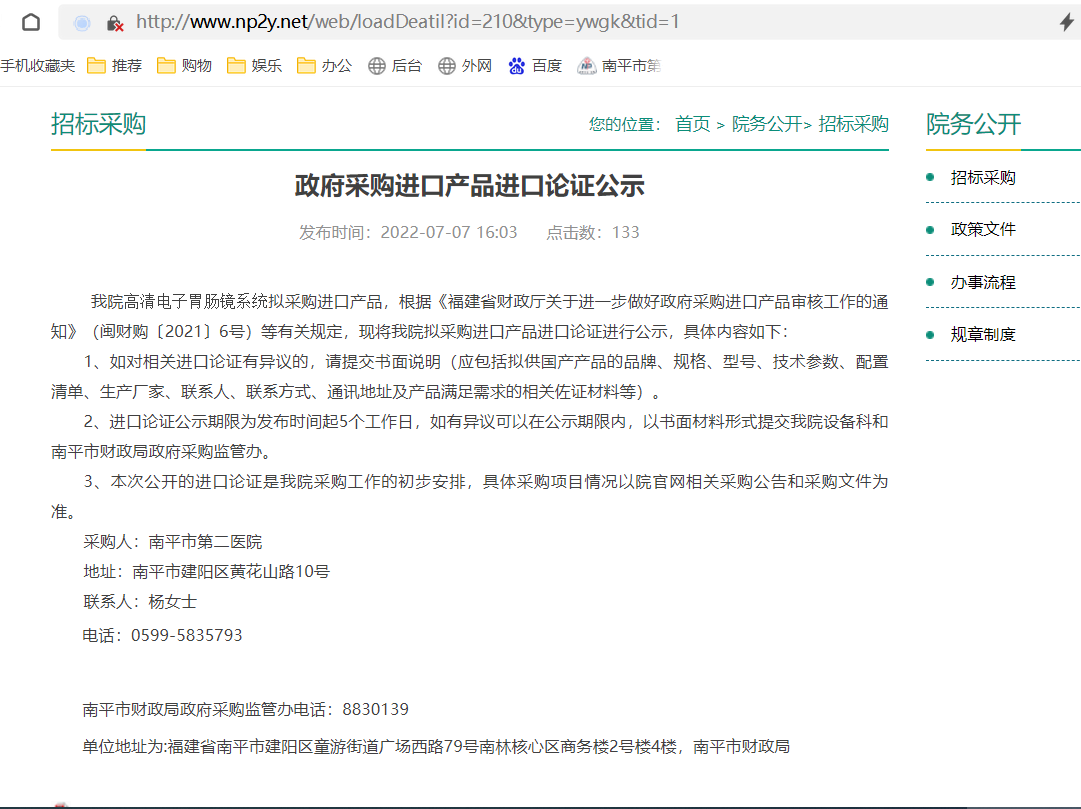Go to 首页 via the breadcrumb

point(692,124)
